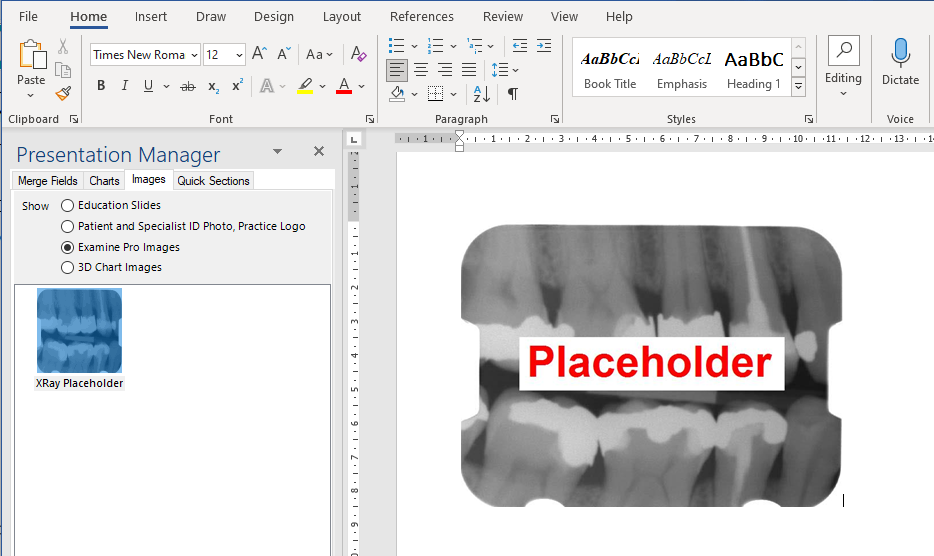This screenshot has height=556, width=934.
Task: Open the Borders dropdown arrow
Action: pyautogui.click(x=454, y=94)
